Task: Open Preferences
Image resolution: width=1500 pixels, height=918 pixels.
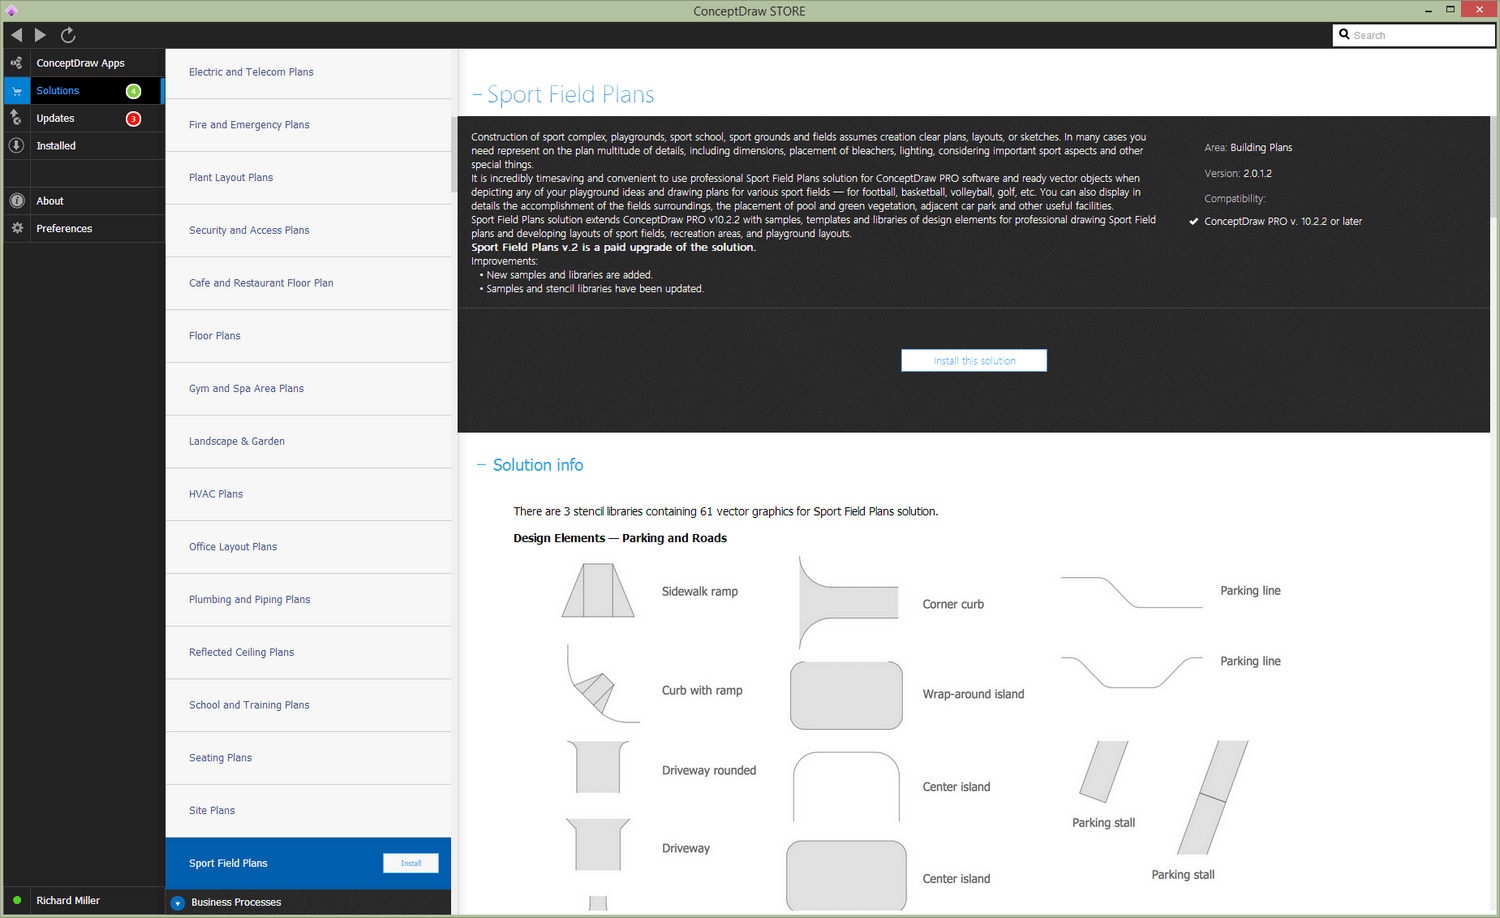Action: [82, 229]
